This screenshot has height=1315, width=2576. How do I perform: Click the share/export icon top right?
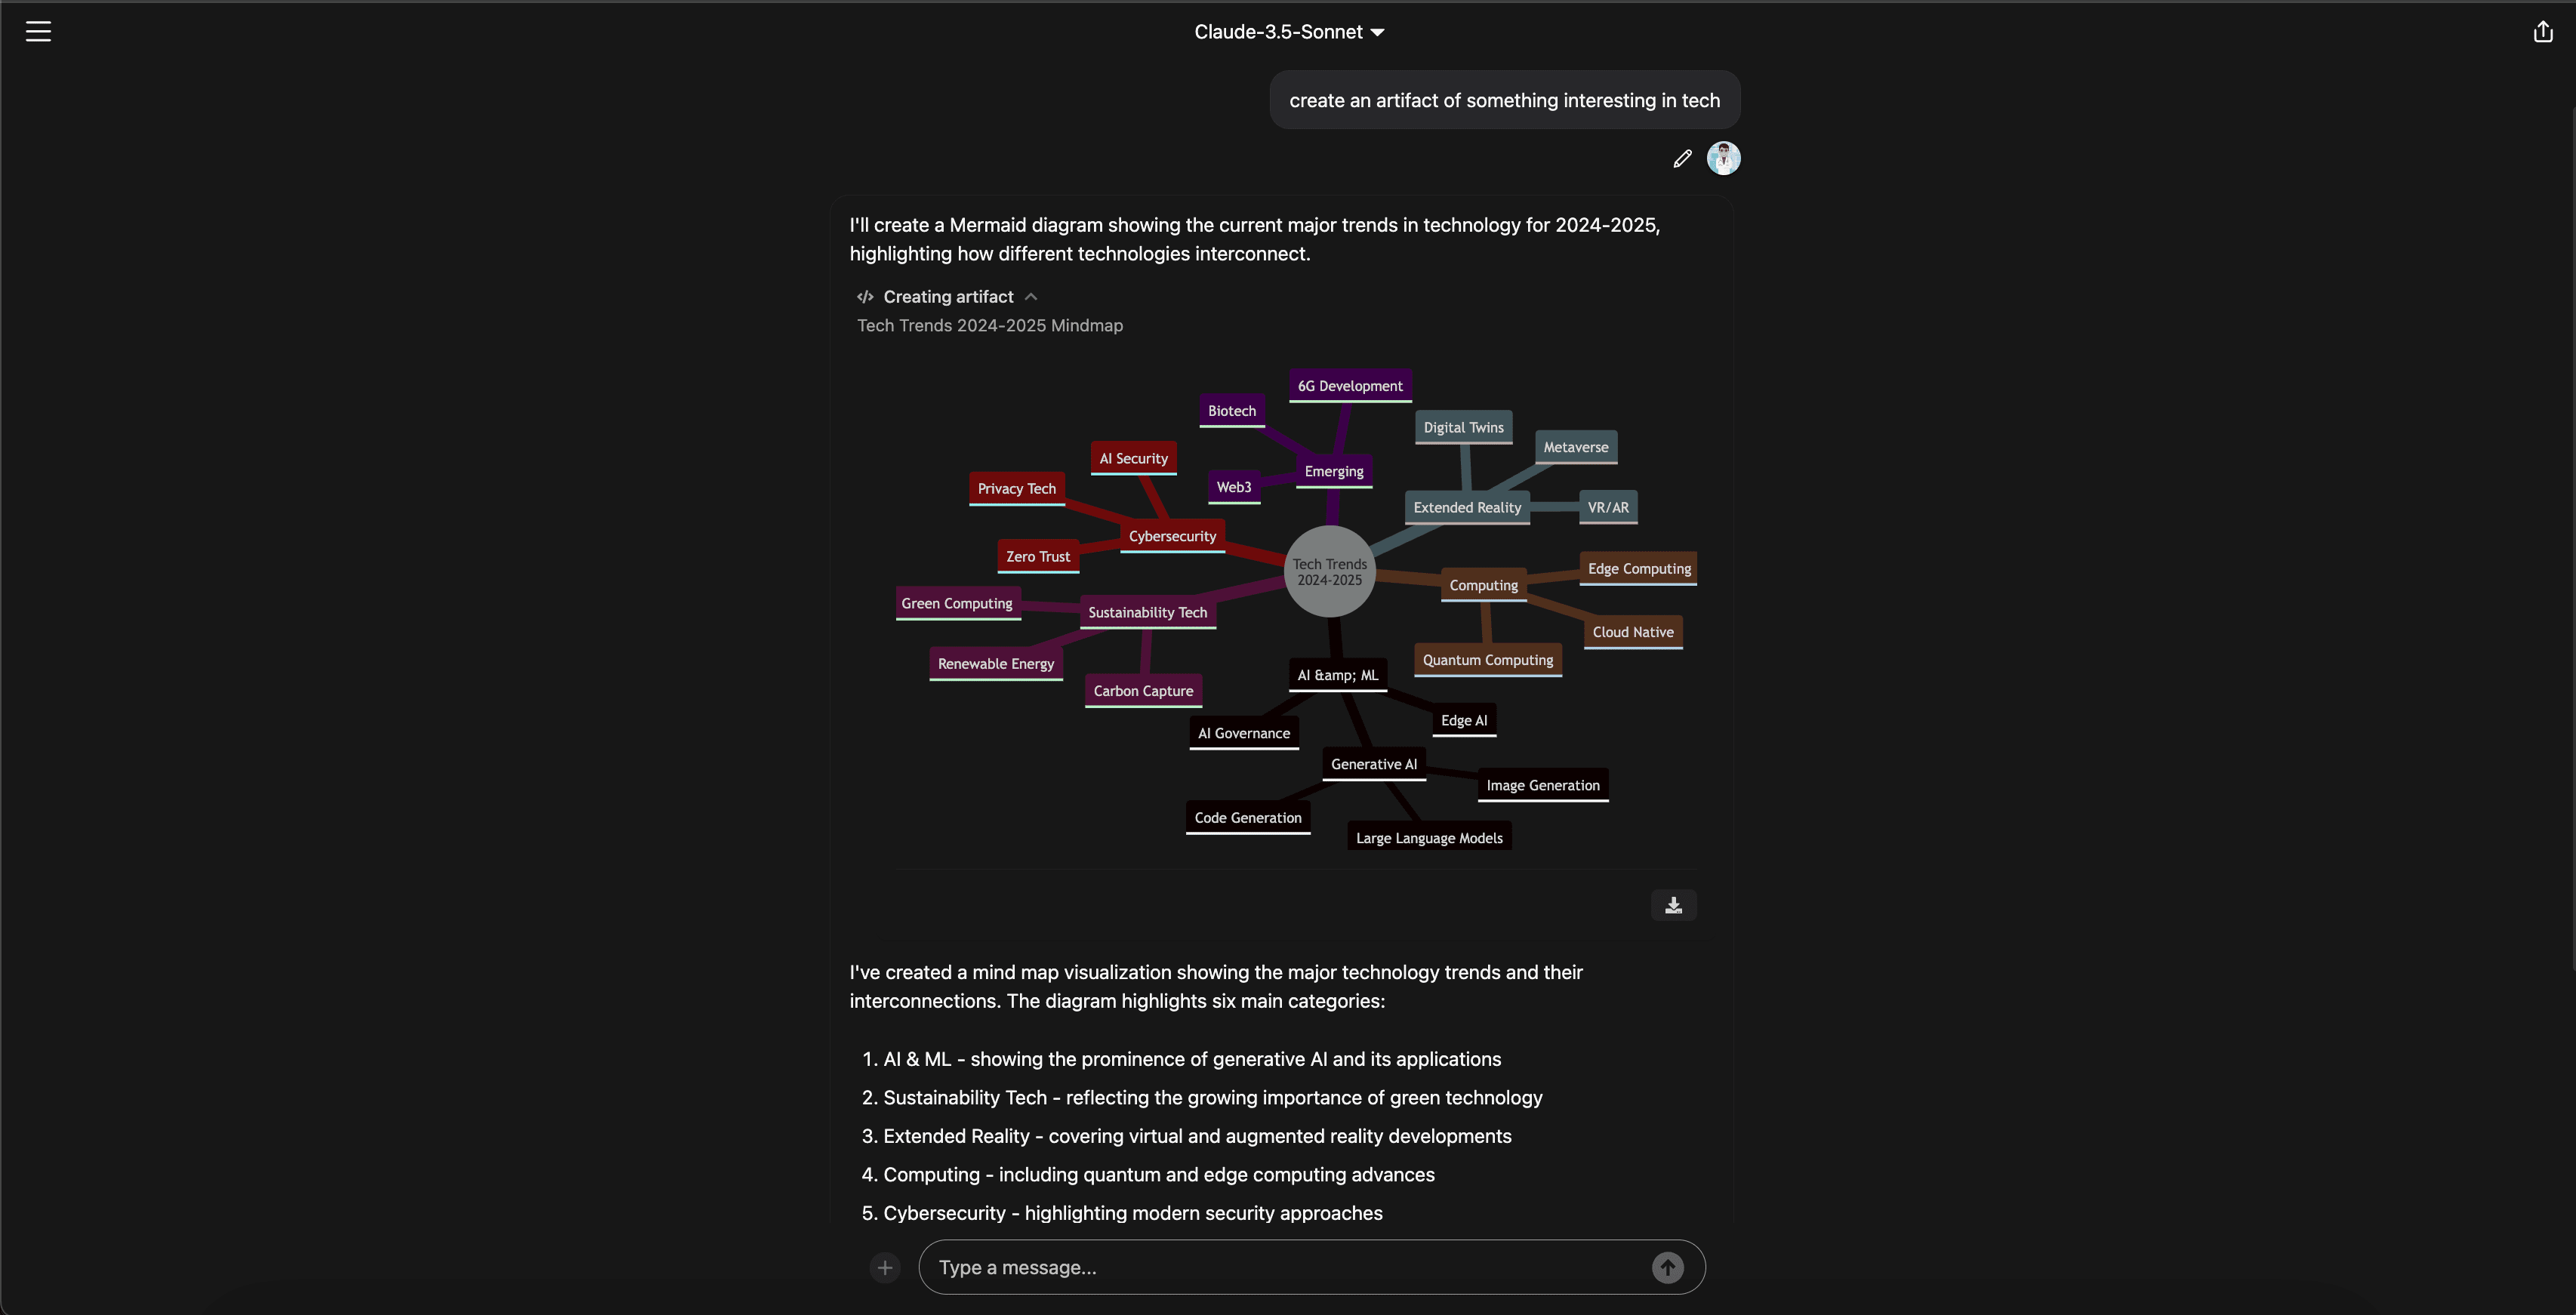(x=2544, y=30)
